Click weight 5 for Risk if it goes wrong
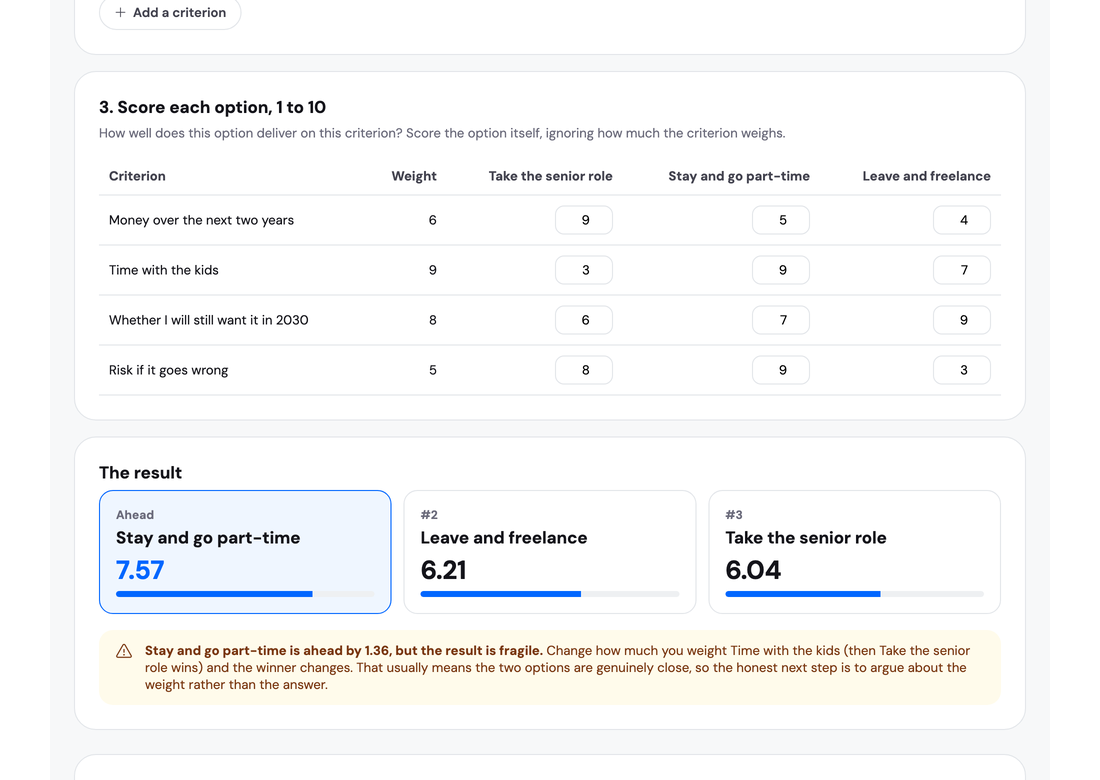The image size is (1100, 780). [x=433, y=370]
